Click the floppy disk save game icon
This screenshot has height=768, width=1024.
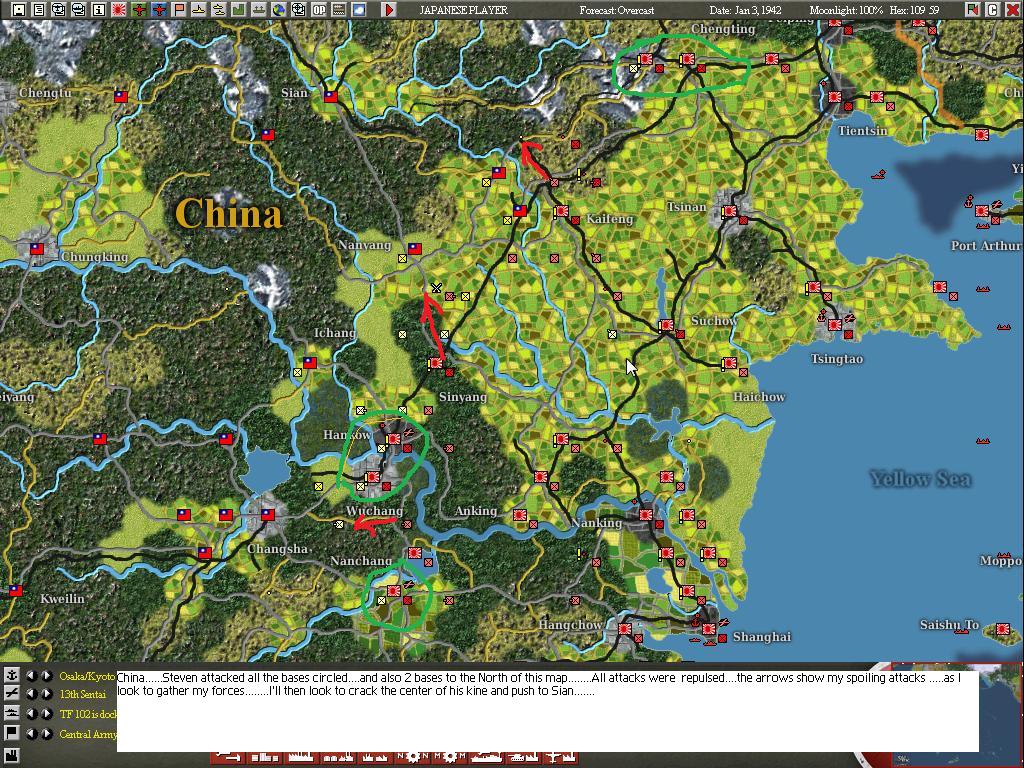click(x=18, y=9)
